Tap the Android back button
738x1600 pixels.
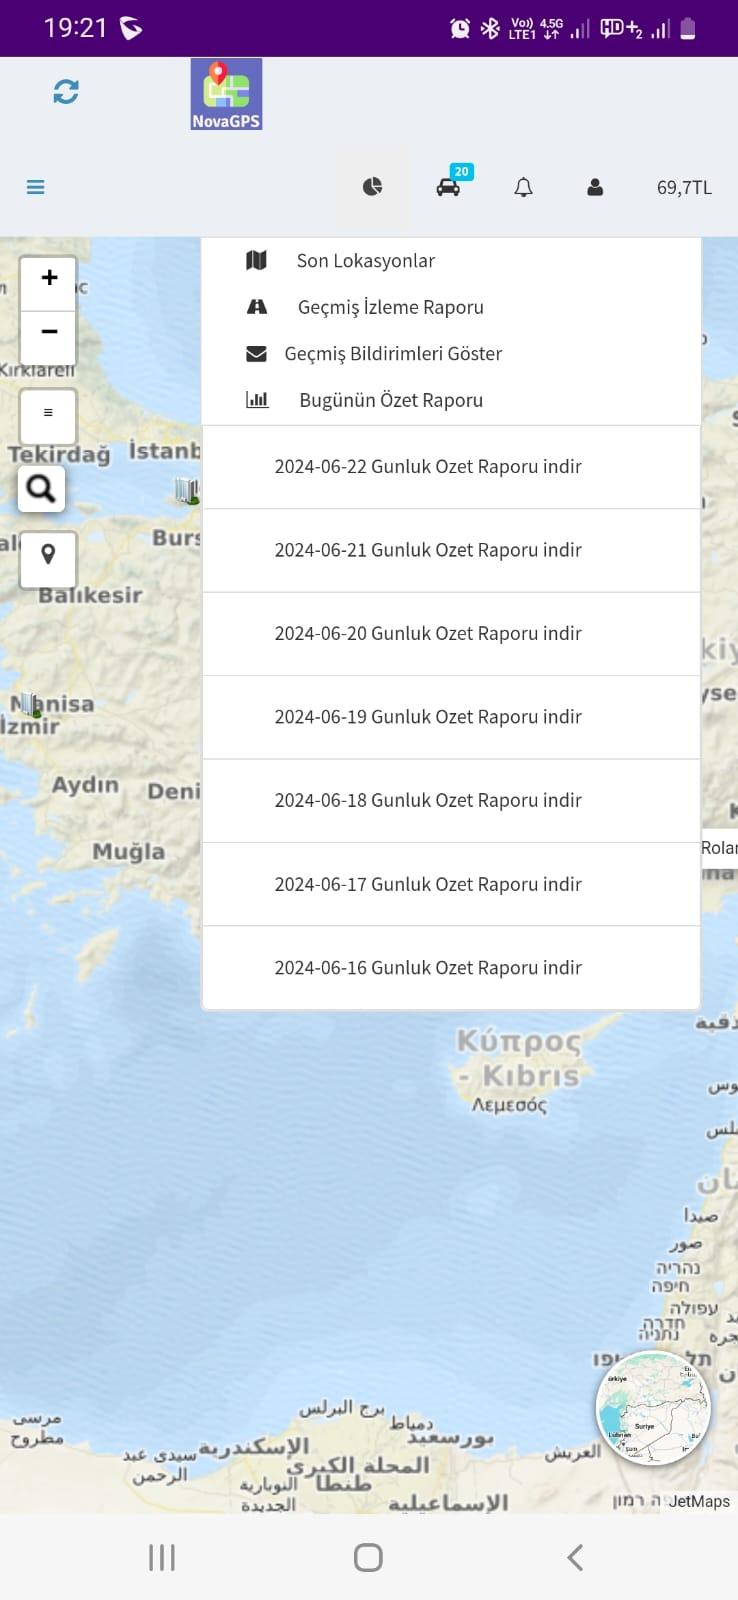pyautogui.click(x=575, y=1557)
